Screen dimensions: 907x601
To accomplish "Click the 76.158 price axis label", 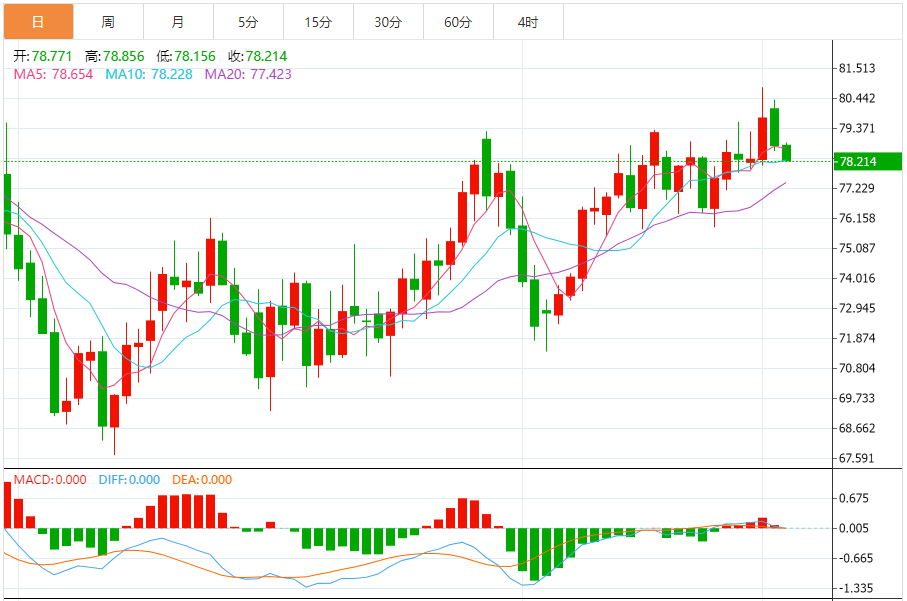I will click(x=857, y=218).
